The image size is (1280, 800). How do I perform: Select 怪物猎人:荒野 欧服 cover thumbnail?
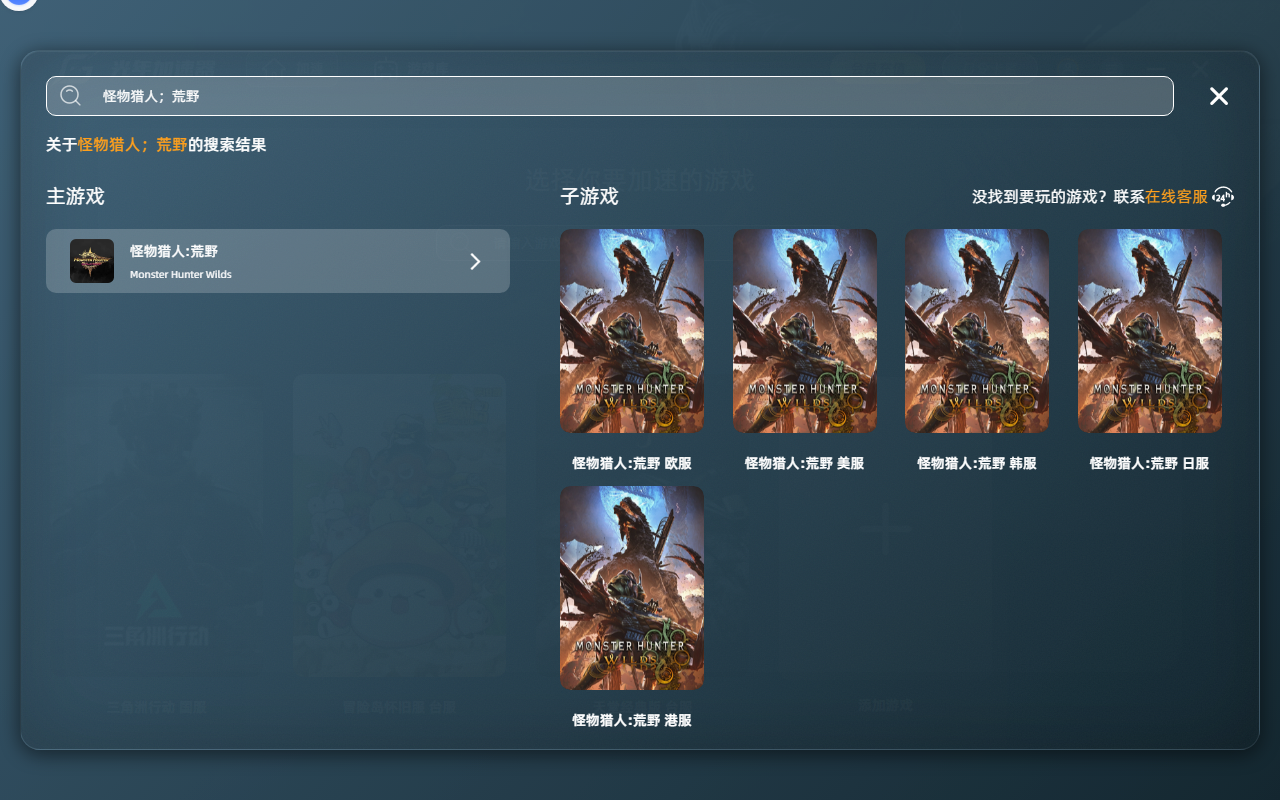point(632,331)
